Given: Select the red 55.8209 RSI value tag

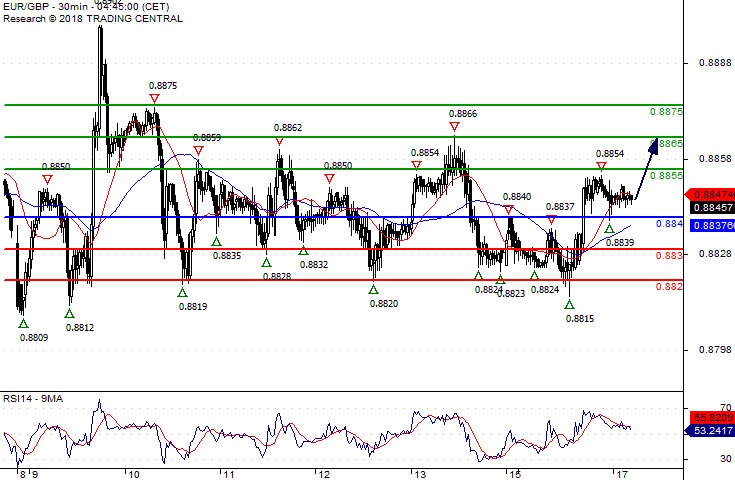Looking at the screenshot, I should pos(712,417).
